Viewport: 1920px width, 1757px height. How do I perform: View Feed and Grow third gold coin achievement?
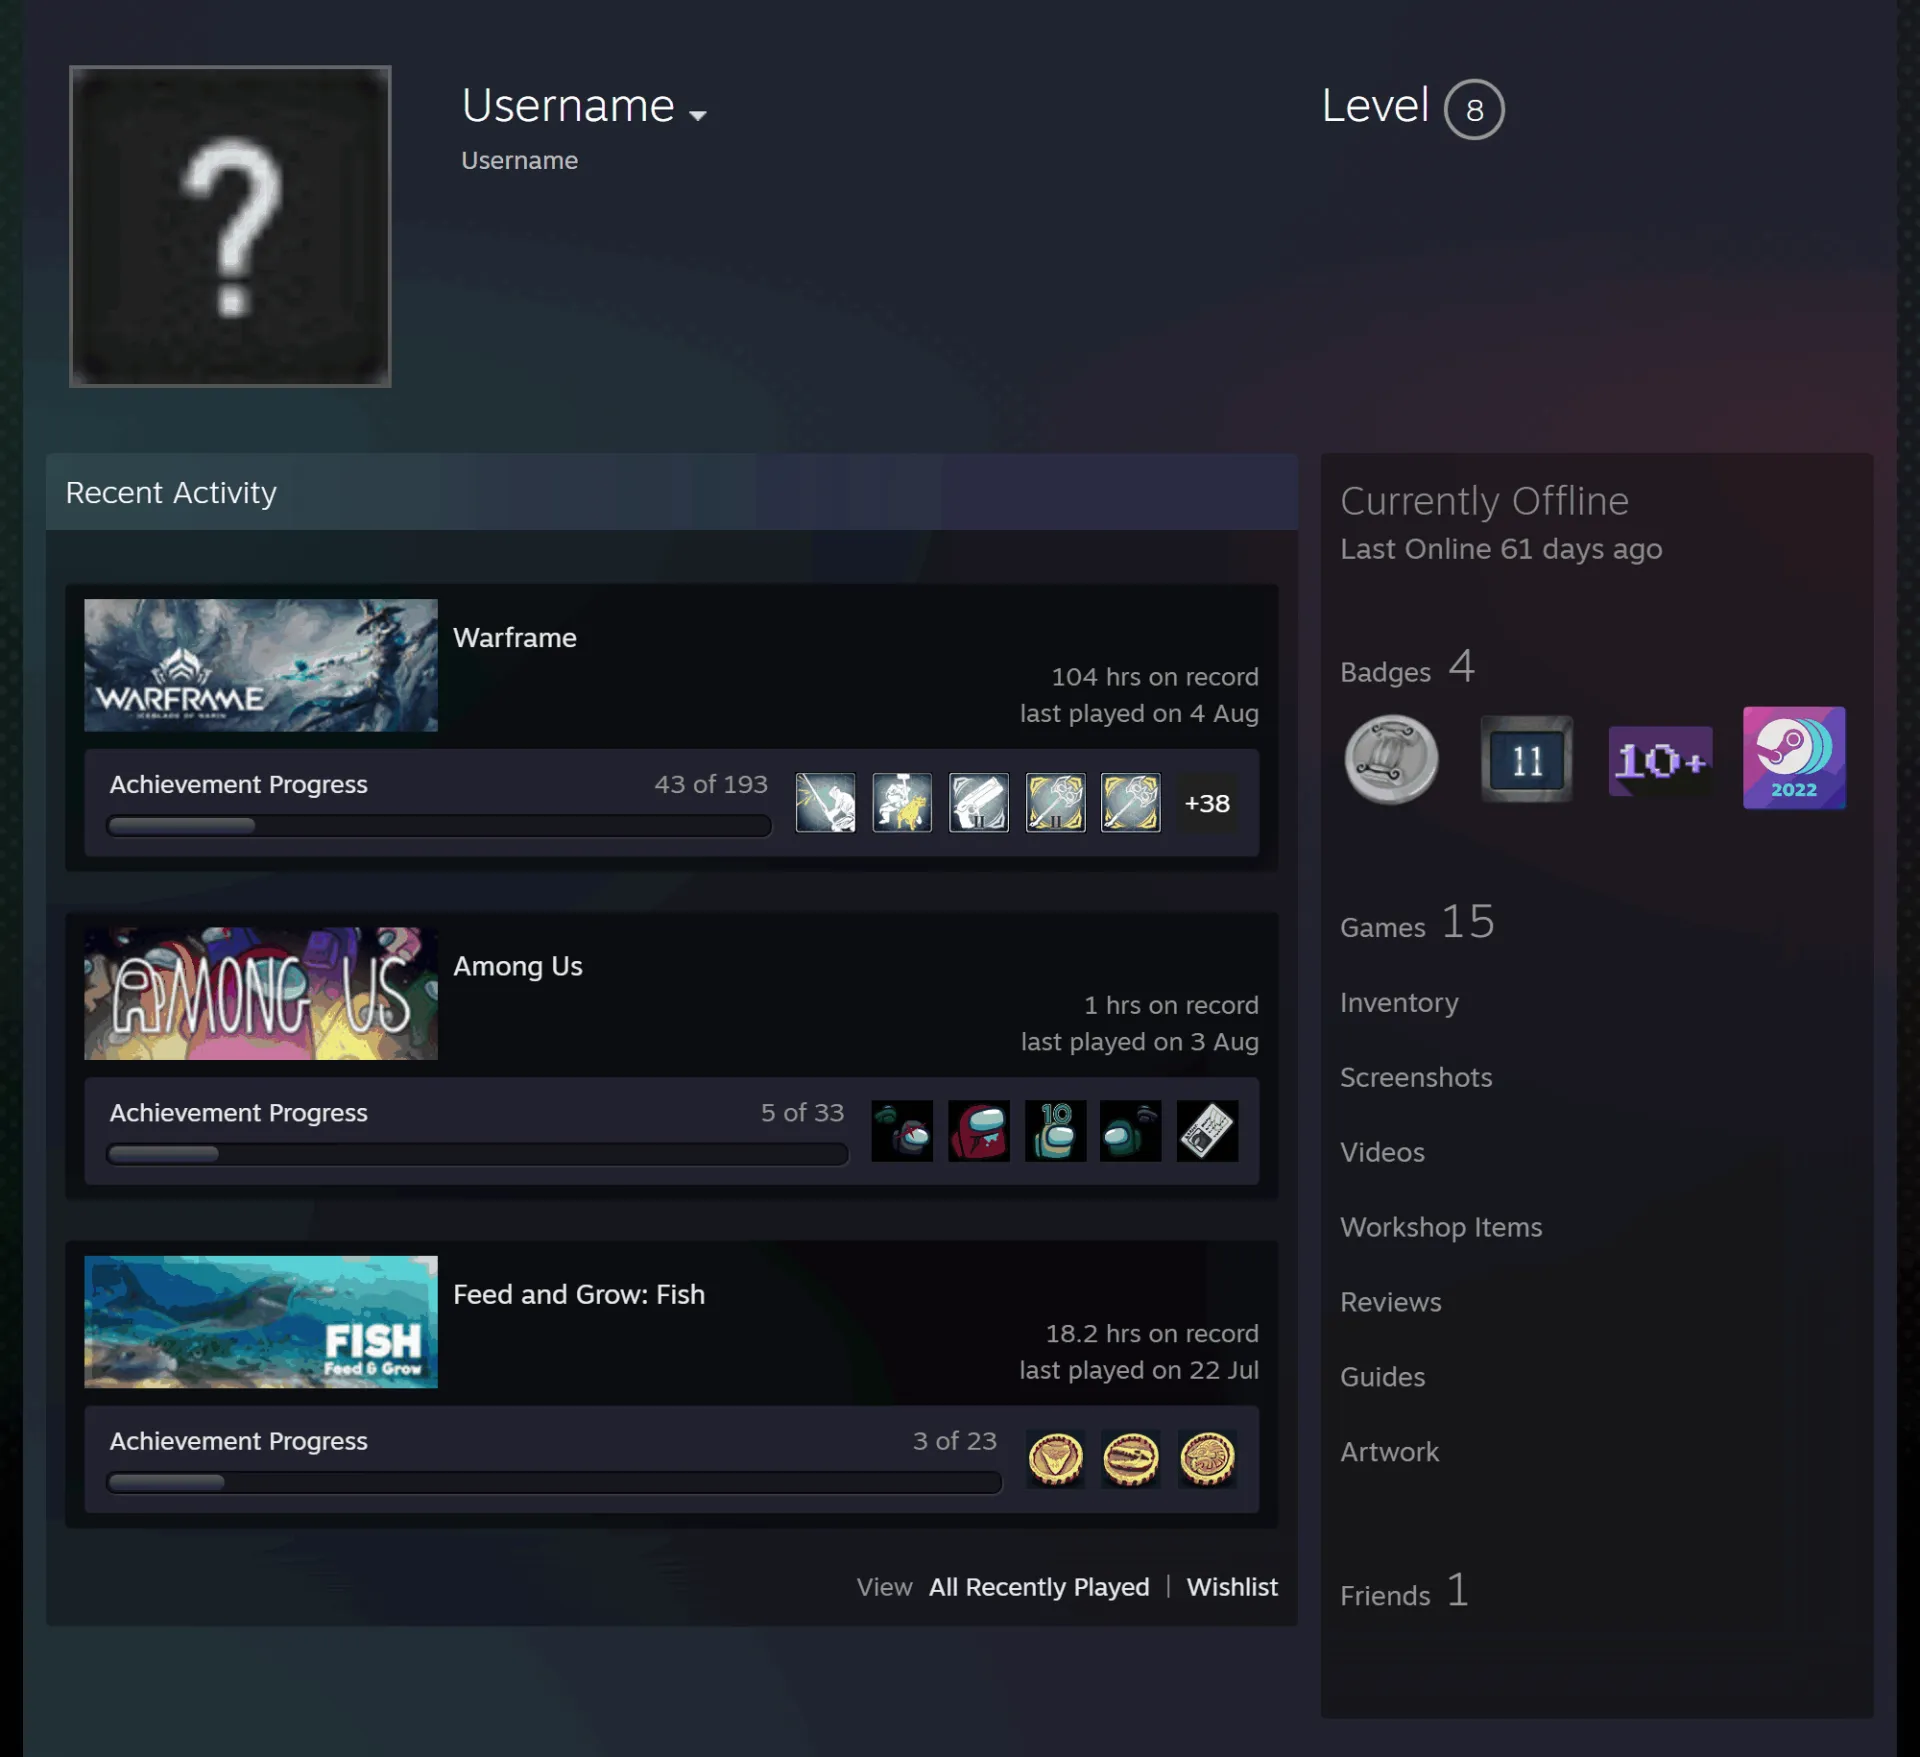click(x=1207, y=1459)
